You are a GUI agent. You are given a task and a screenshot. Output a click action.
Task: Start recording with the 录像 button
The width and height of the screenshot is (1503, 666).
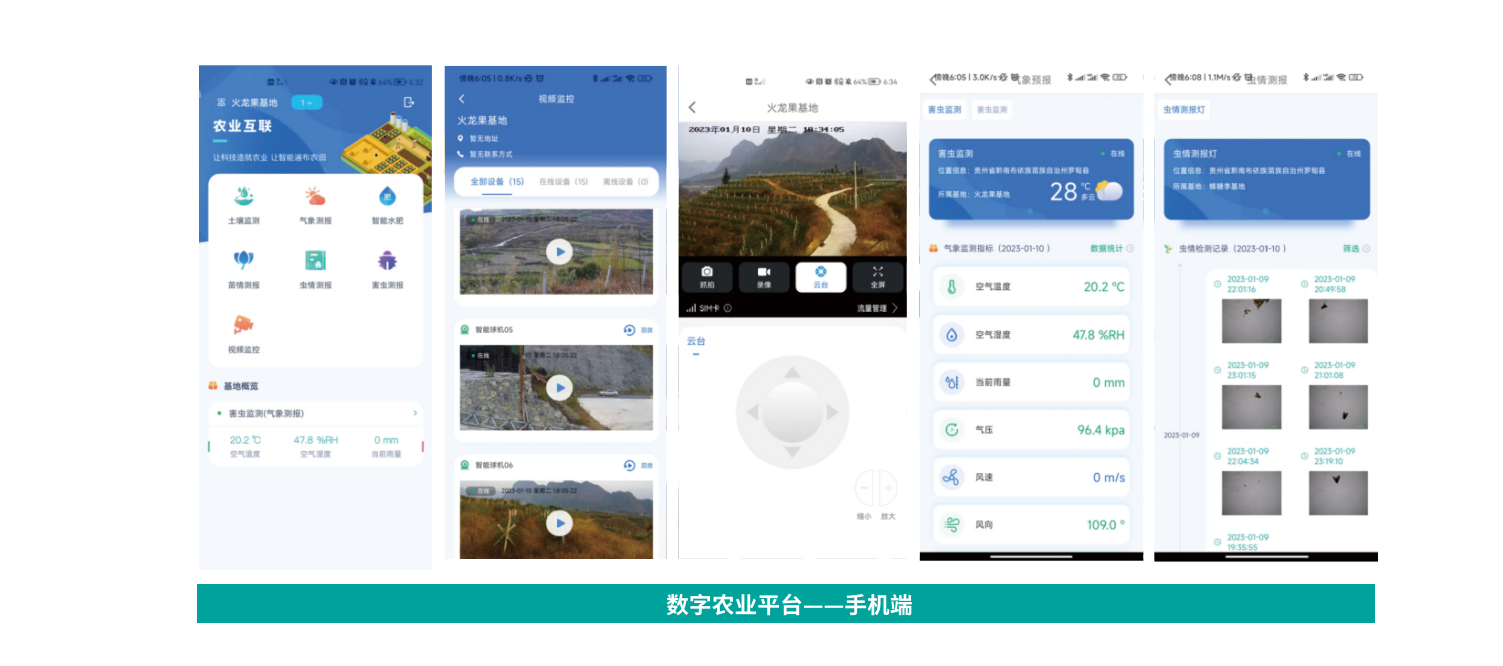pos(764,276)
